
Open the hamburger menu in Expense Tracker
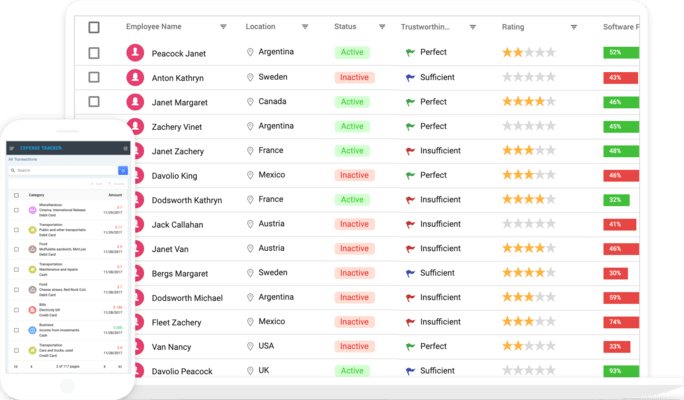(x=12, y=148)
